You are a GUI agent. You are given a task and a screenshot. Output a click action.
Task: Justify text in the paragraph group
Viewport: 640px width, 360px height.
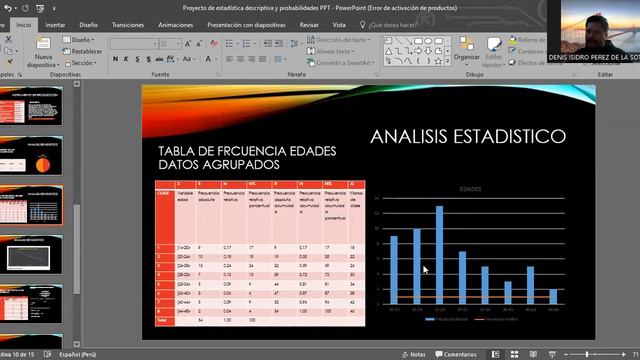[x=262, y=60]
